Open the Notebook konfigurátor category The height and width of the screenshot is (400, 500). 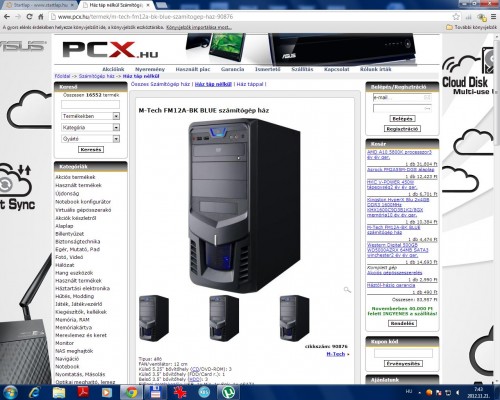point(83,202)
